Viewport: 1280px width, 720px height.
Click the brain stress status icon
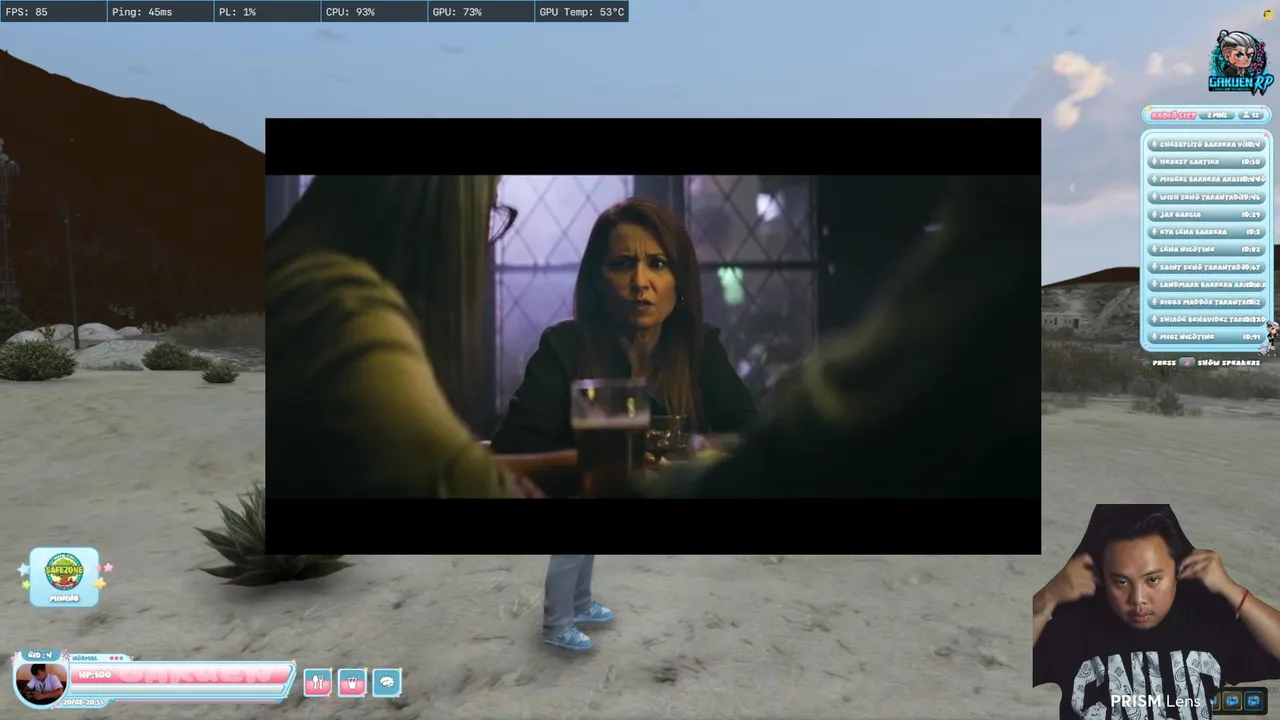coord(387,683)
